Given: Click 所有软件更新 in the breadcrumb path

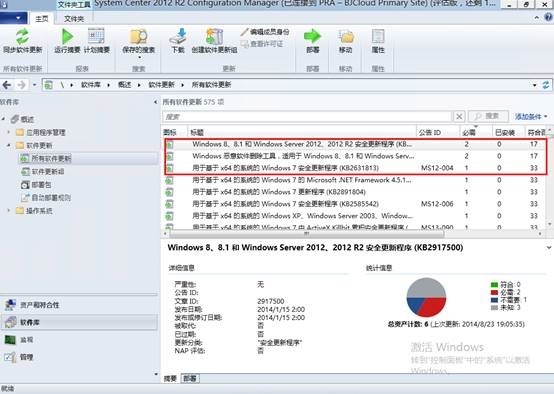Looking at the screenshot, I should pyautogui.click(x=211, y=85).
